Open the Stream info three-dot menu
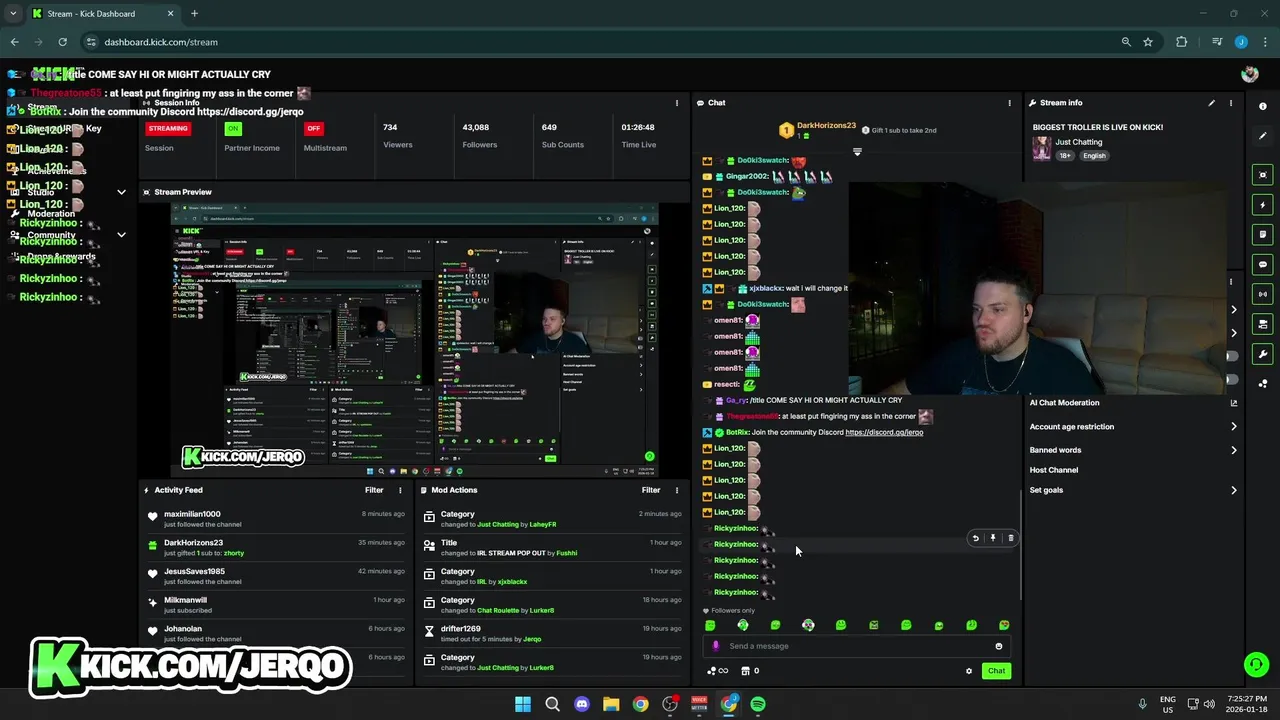This screenshot has height=720, width=1280. click(x=1231, y=103)
